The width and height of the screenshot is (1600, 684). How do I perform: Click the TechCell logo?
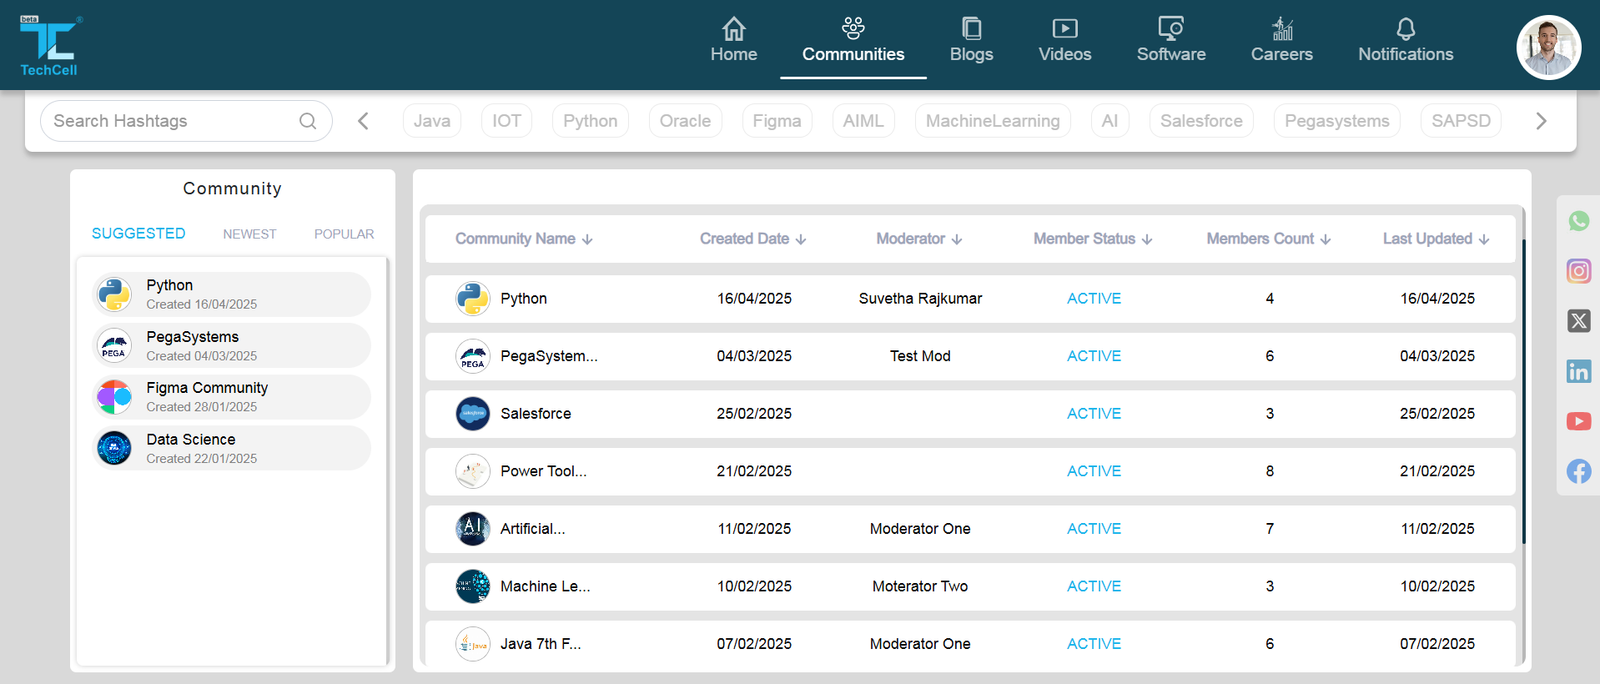pyautogui.click(x=49, y=46)
